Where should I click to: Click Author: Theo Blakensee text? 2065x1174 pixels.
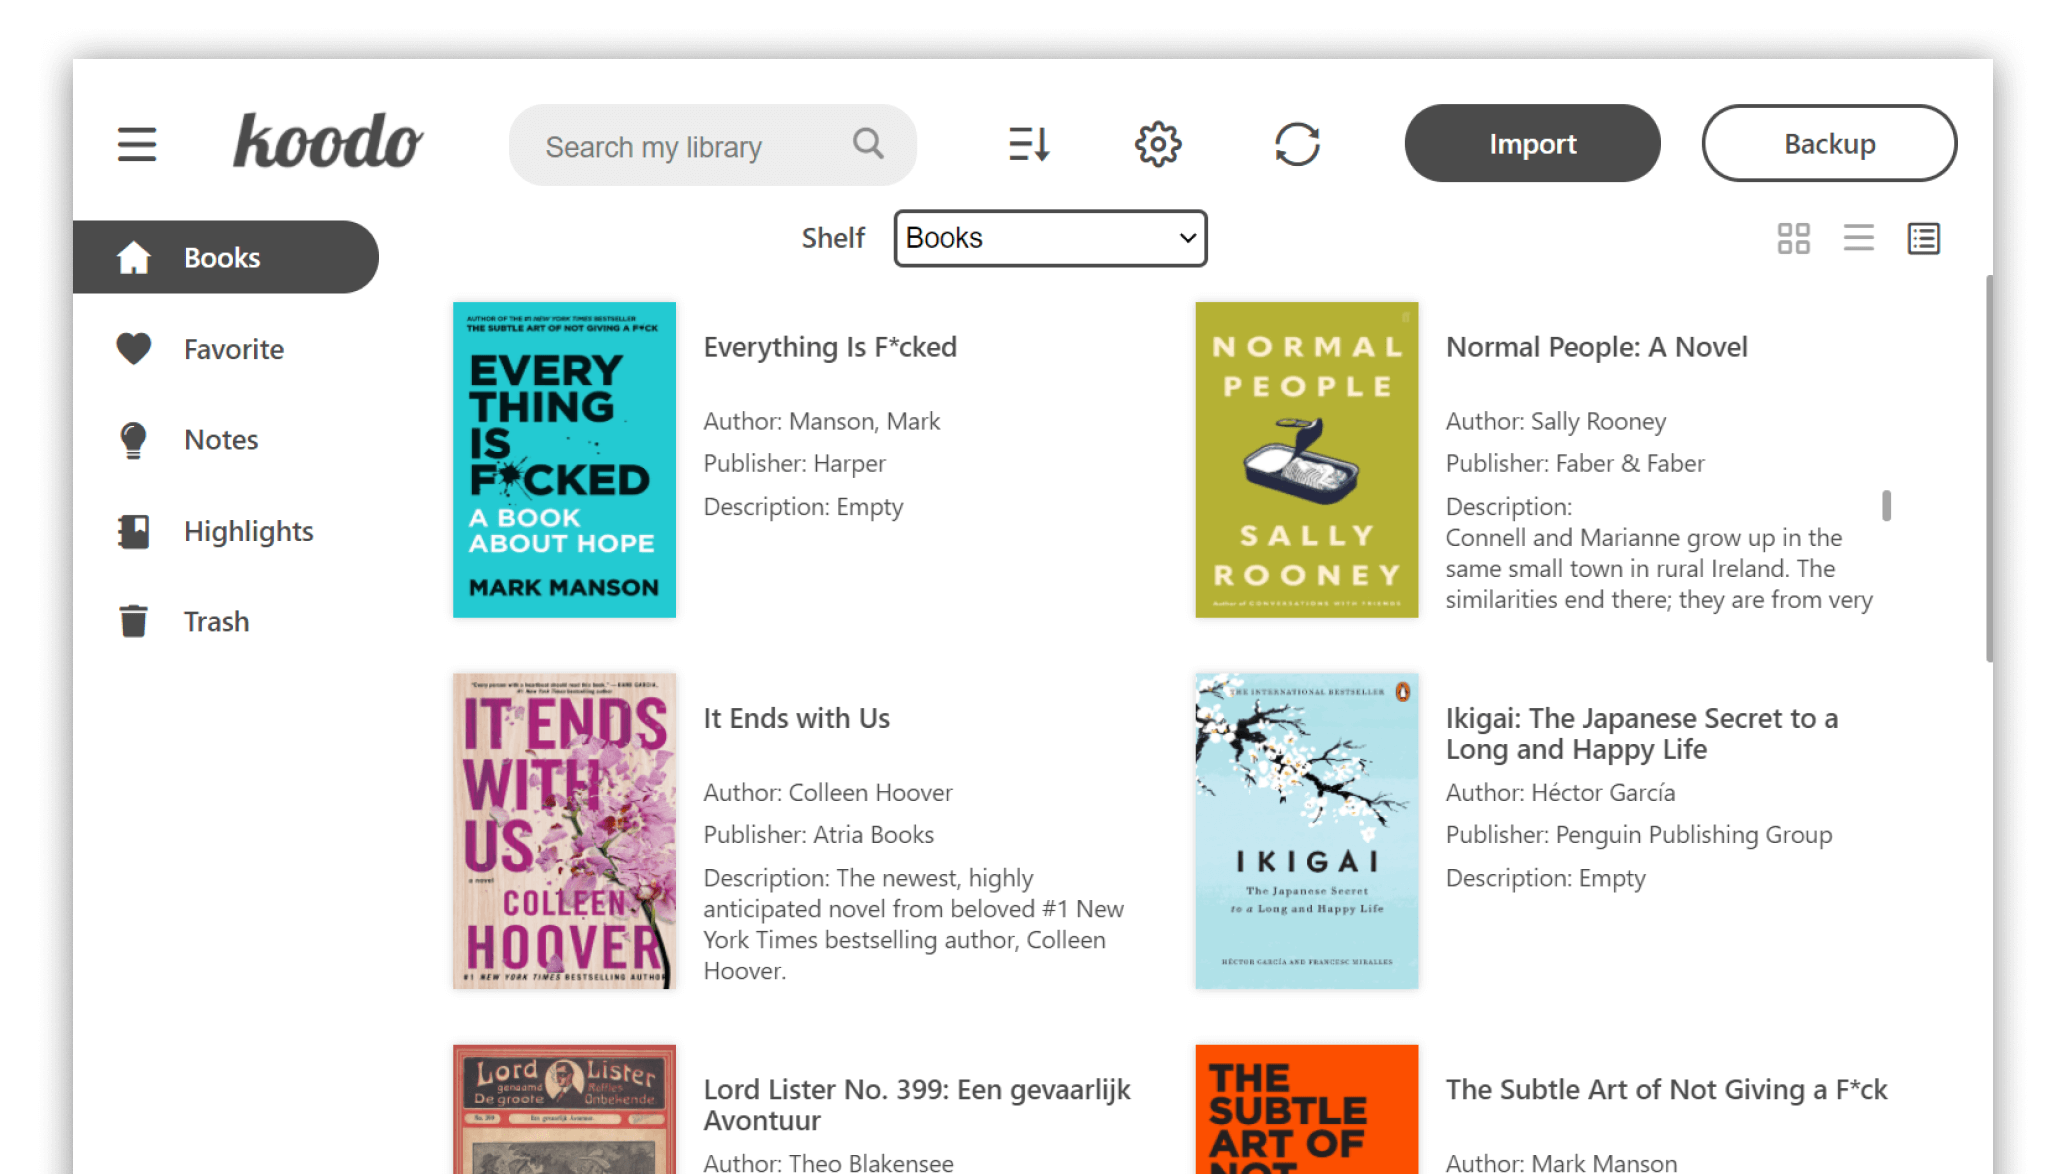pyautogui.click(x=829, y=1162)
